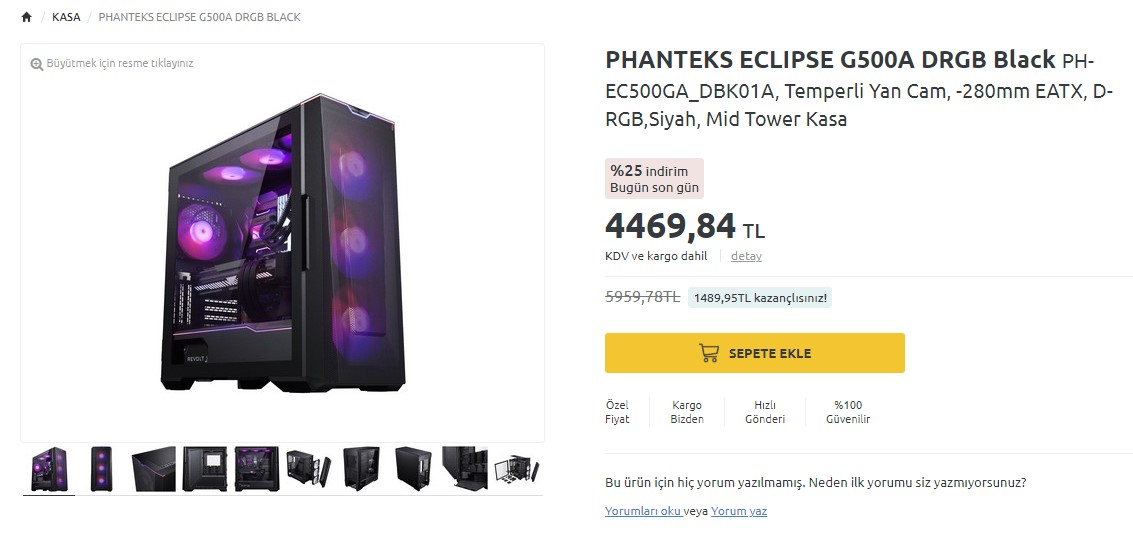The height and width of the screenshot is (554, 1133).
Task: Select the last thumbnail with exploded case parts
Action: [517, 468]
